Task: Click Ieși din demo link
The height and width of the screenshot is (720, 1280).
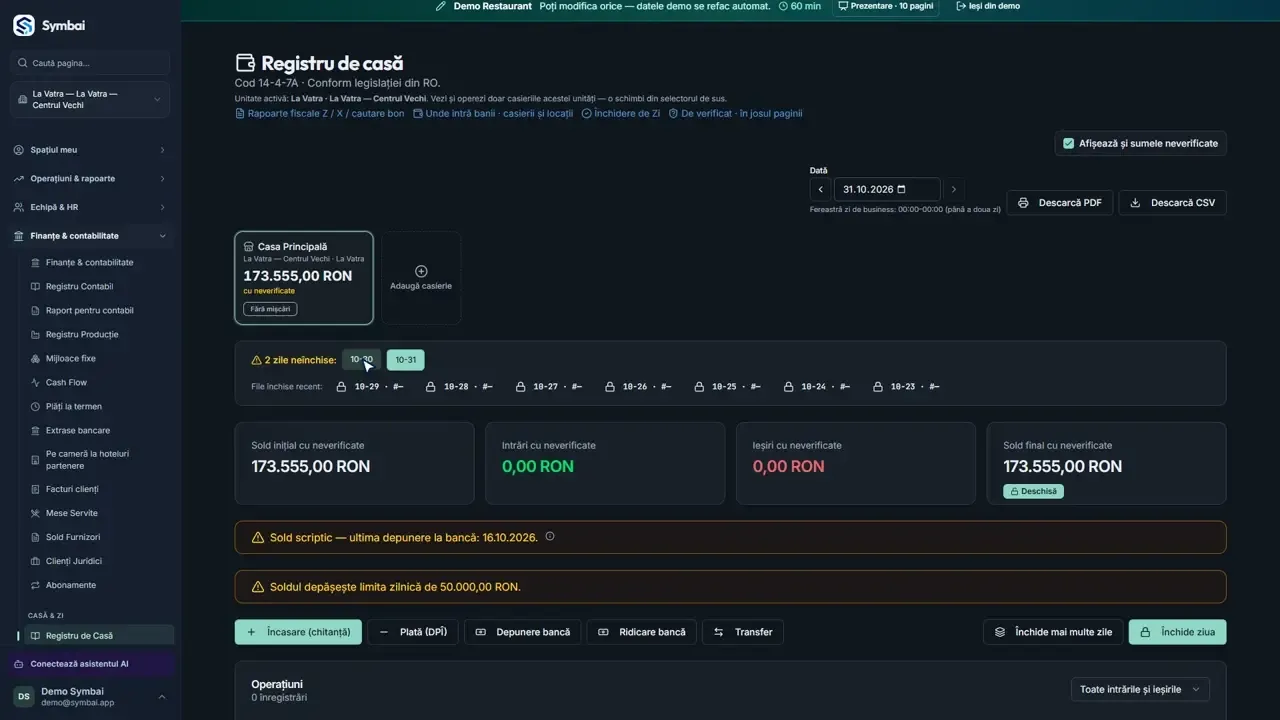Action: tap(988, 6)
